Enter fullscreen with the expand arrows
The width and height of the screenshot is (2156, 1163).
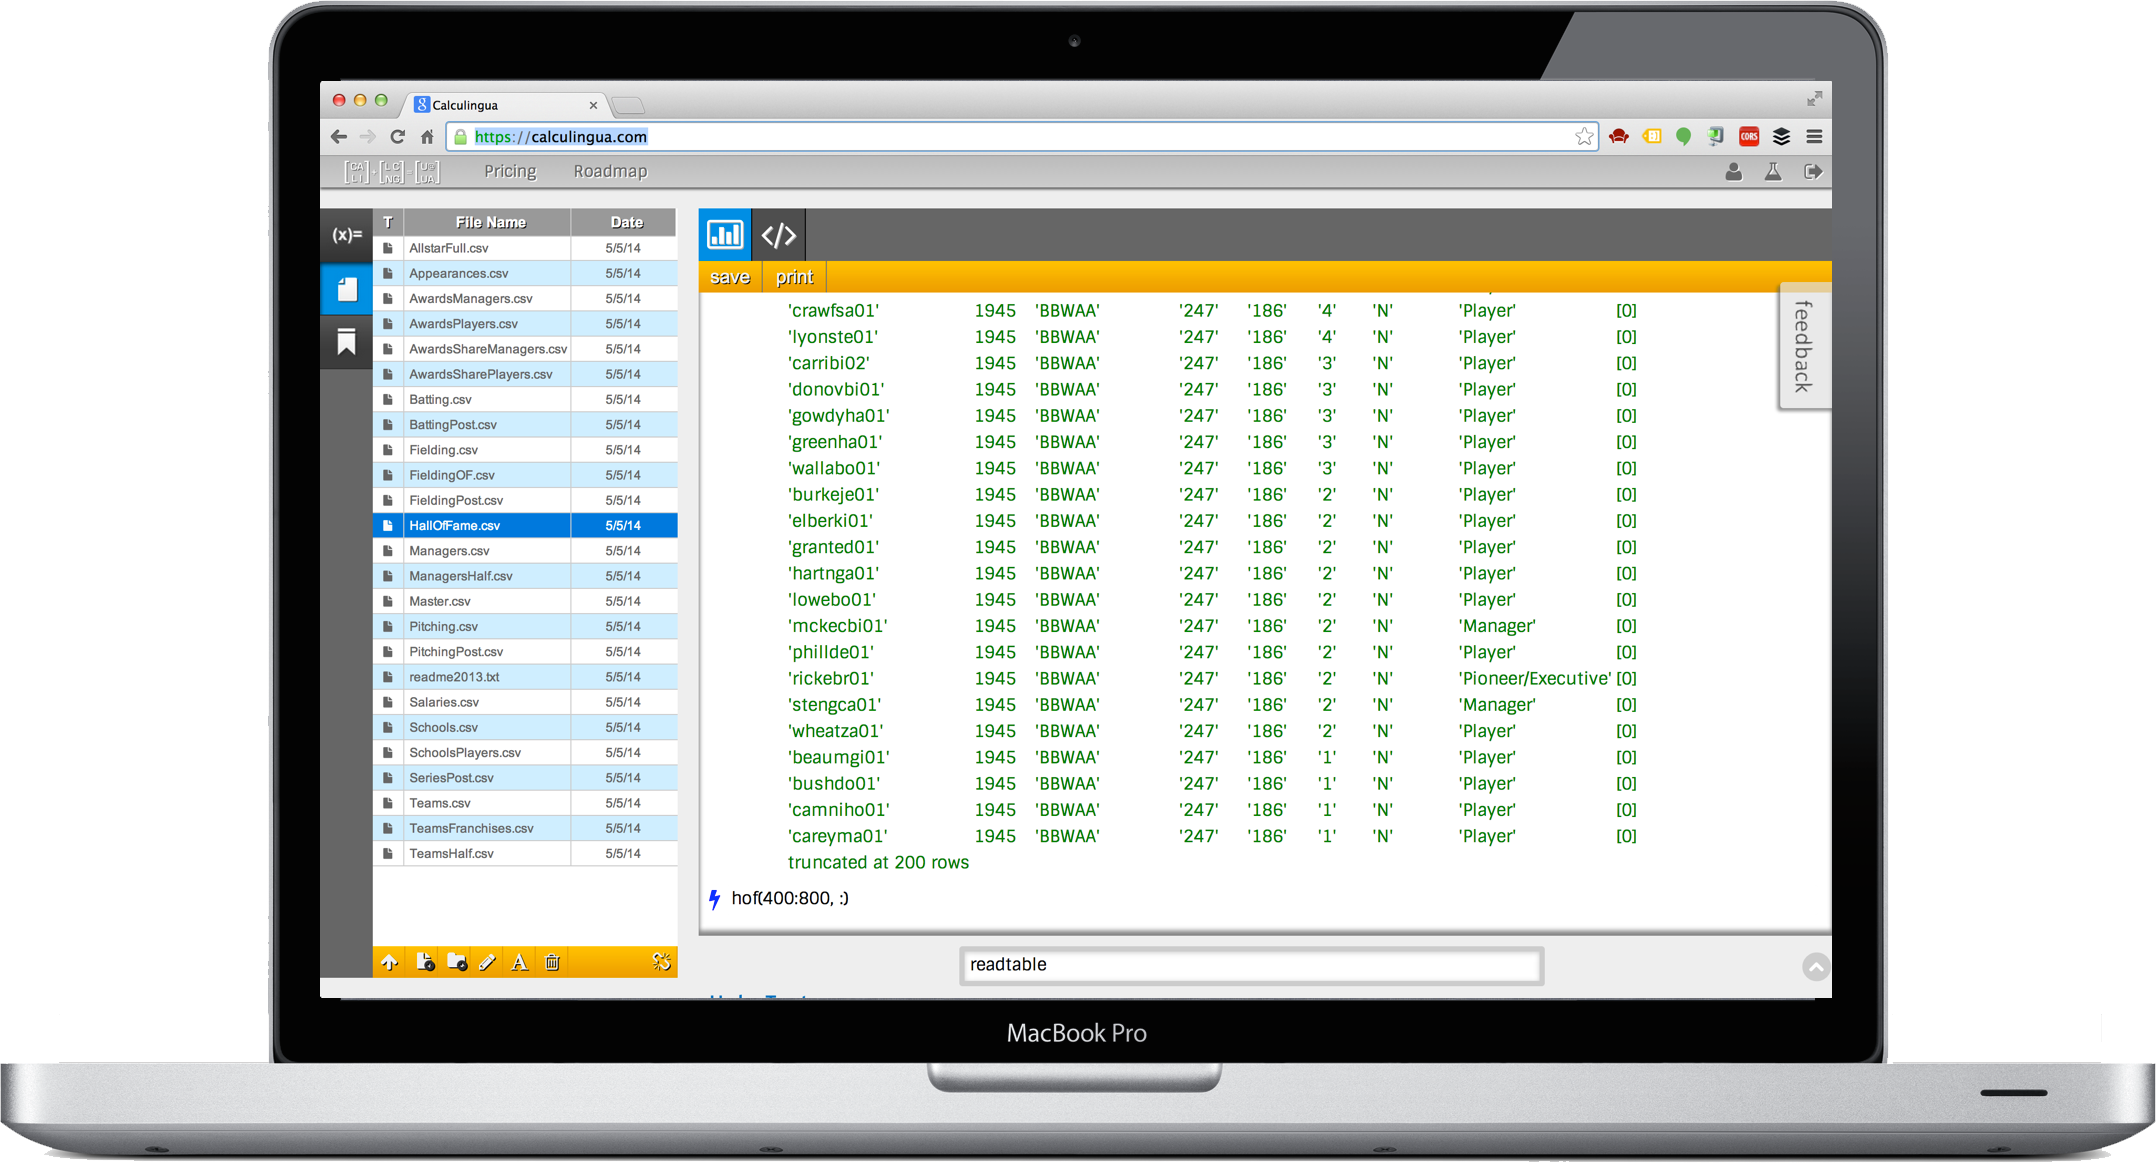click(x=1814, y=99)
